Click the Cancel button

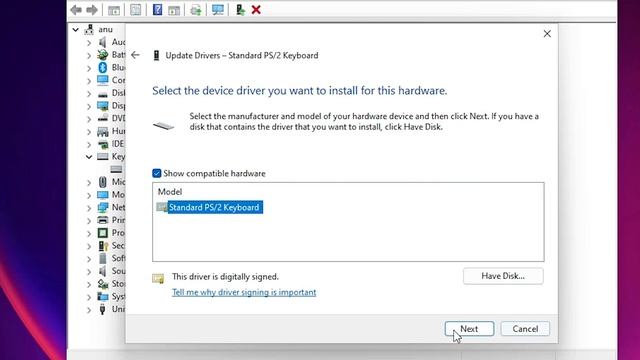click(x=525, y=329)
